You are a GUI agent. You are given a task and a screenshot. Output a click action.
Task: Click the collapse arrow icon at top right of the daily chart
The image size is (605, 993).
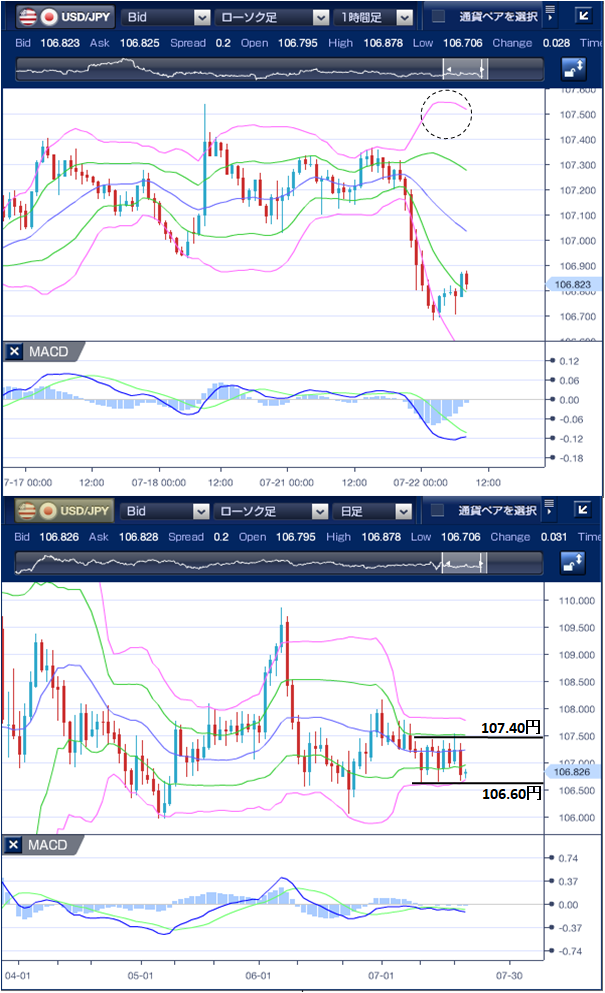click(585, 511)
